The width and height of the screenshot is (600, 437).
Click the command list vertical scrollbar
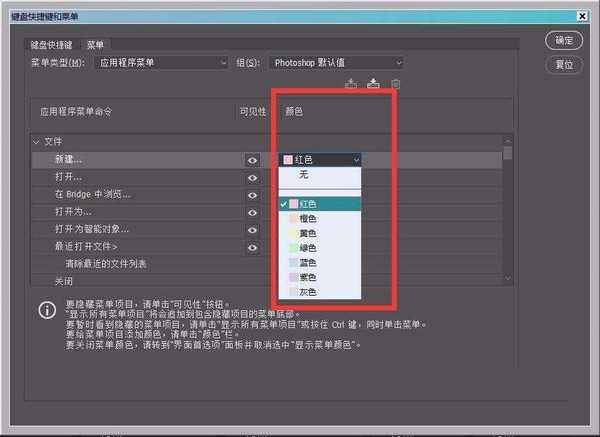click(508, 210)
